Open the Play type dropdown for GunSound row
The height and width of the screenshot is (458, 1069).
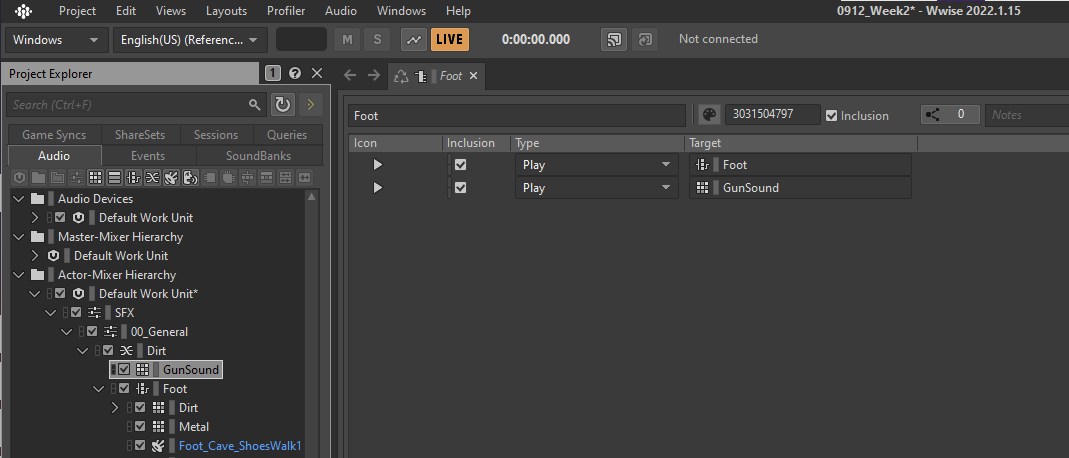(597, 188)
